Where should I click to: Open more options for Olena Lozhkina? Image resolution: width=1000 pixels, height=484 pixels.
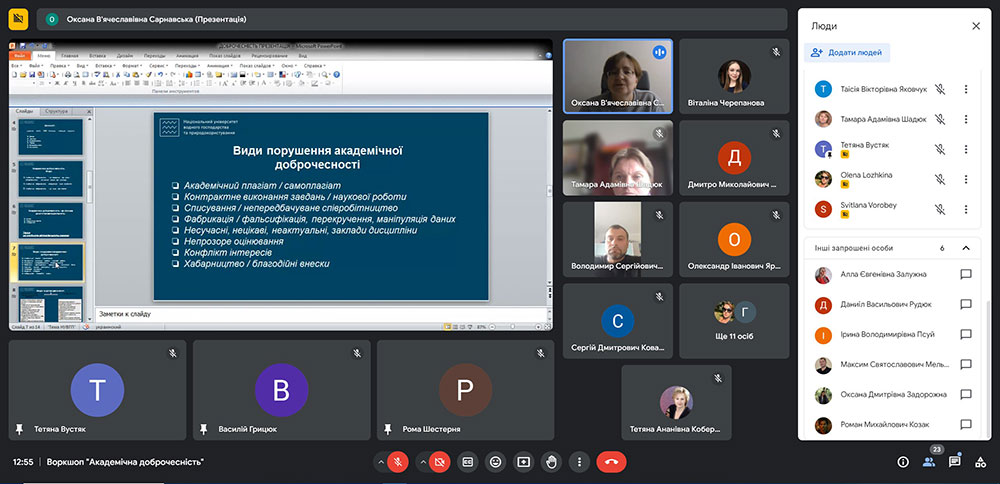tap(966, 180)
